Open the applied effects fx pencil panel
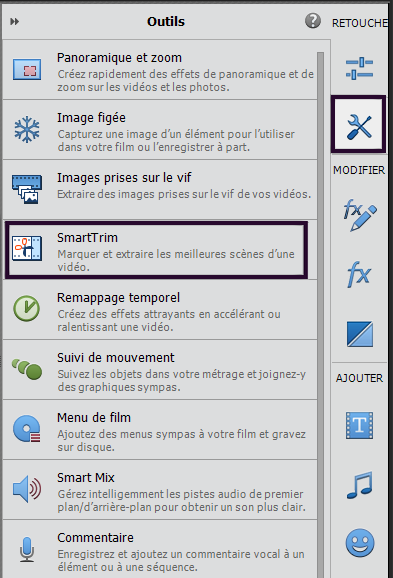Viewport: 393px width, 578px height. (x=360, y=215)
